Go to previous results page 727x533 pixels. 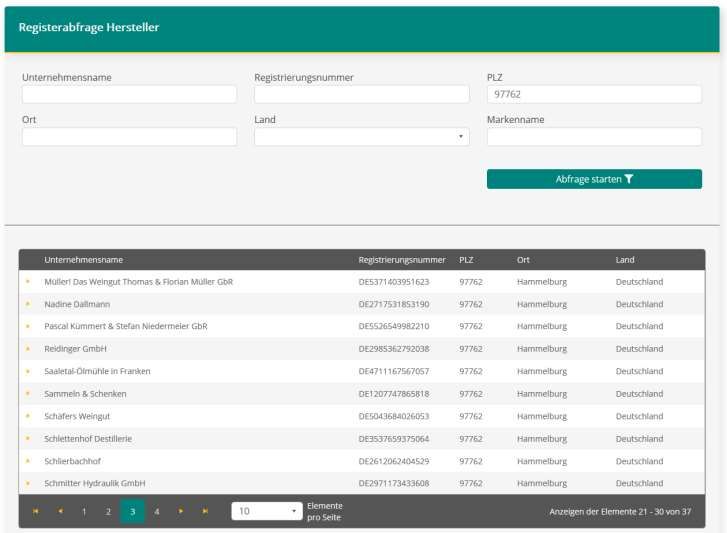(x=60, y=511)
